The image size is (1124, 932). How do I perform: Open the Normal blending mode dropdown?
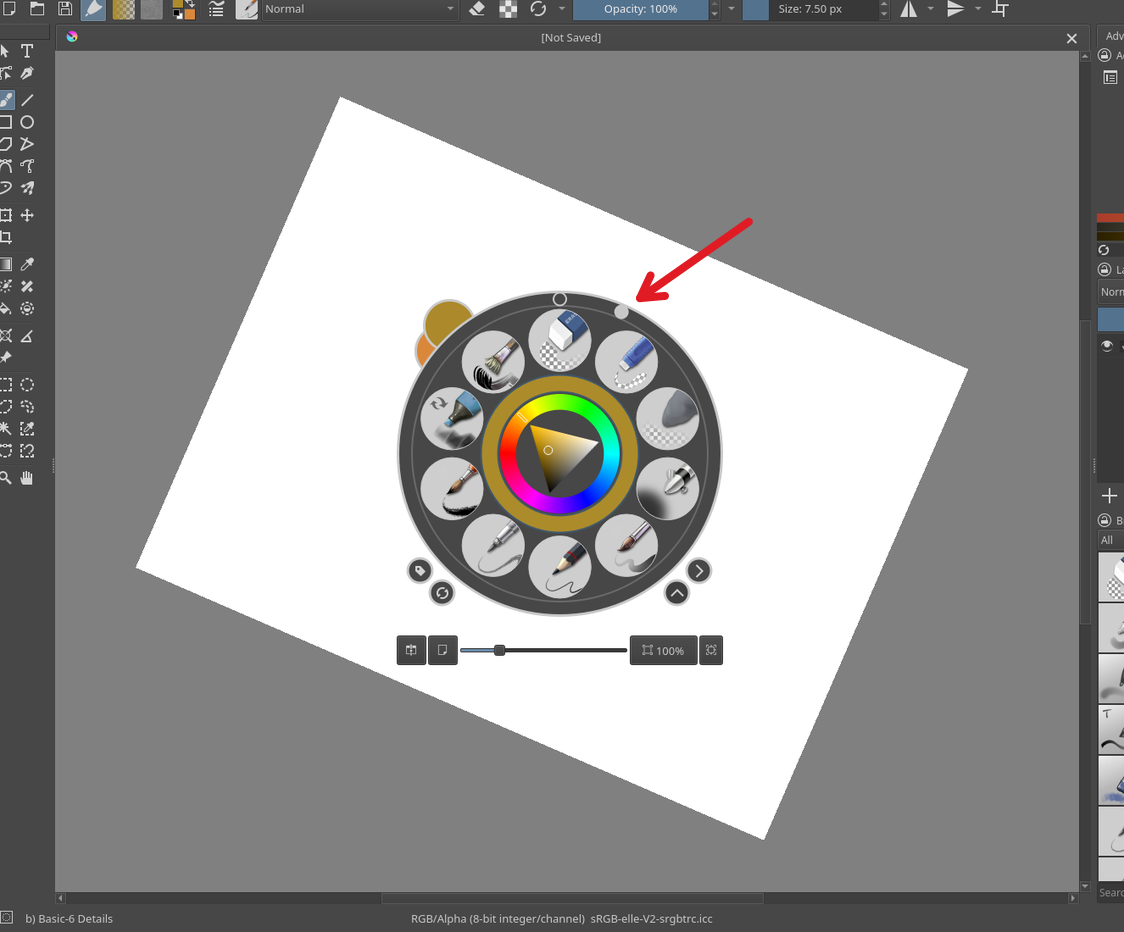point(360,9)
